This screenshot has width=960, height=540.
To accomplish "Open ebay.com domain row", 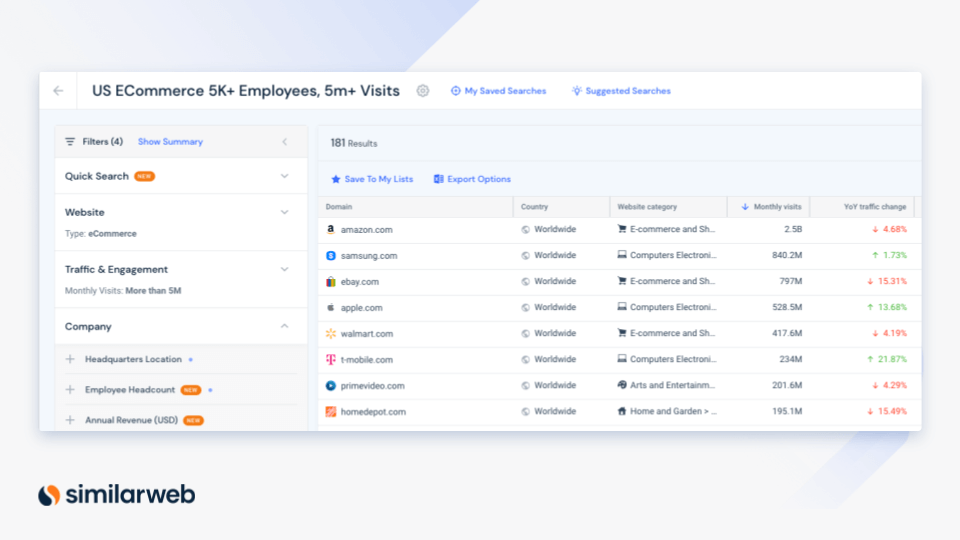I will (619, 282).
